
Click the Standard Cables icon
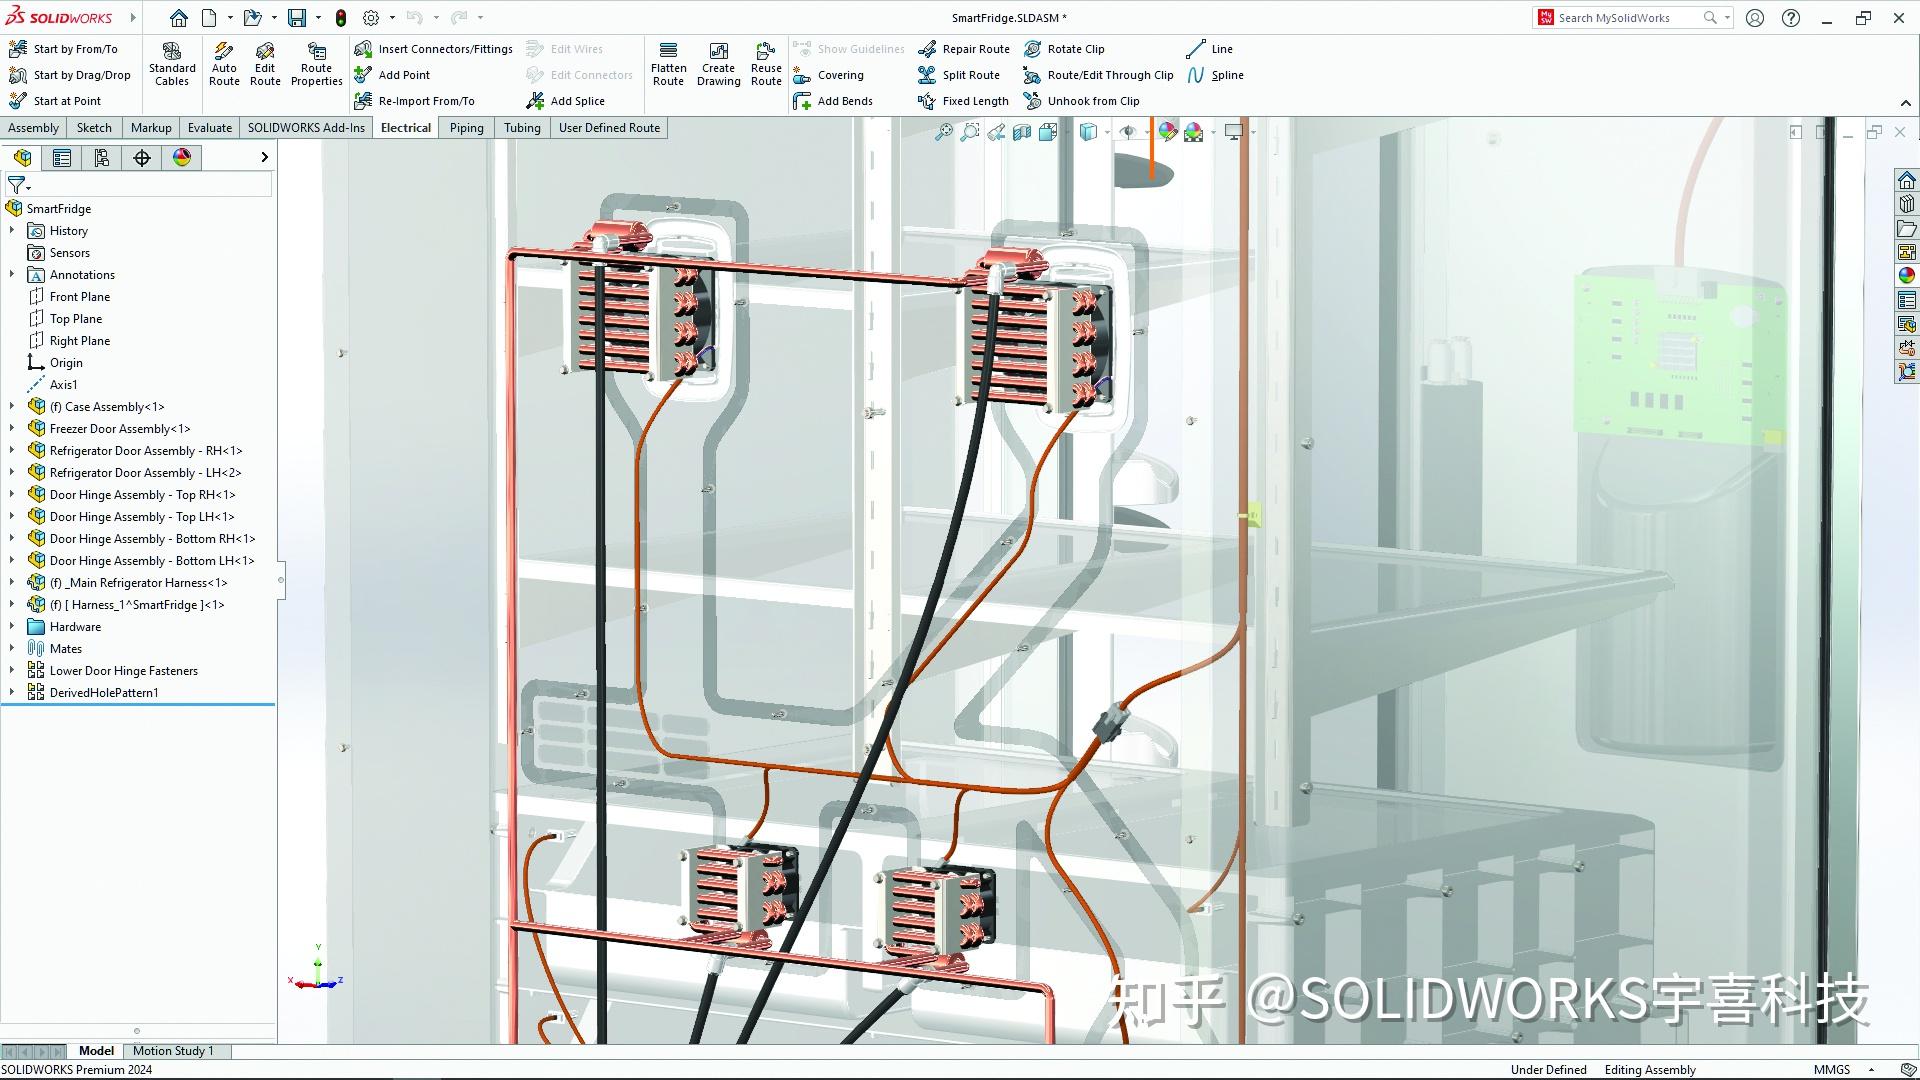tap(171, 62)
